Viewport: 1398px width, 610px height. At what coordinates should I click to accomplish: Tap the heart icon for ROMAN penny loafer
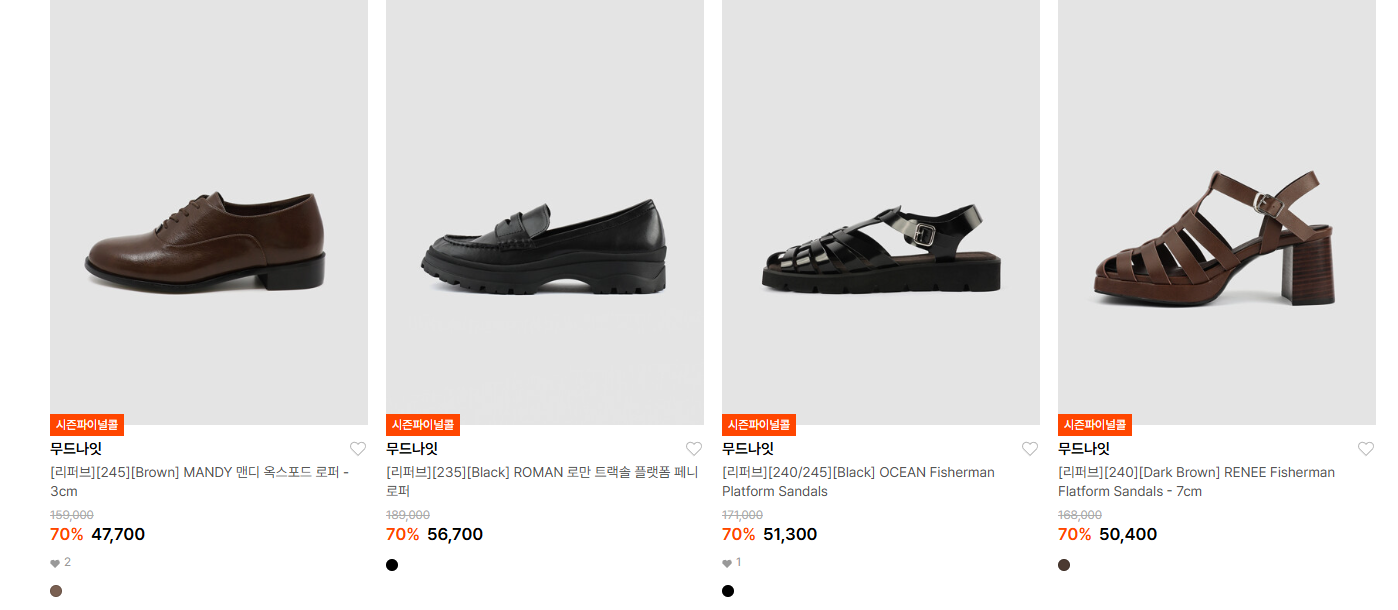pyautogui.click(x=694, y=449)
